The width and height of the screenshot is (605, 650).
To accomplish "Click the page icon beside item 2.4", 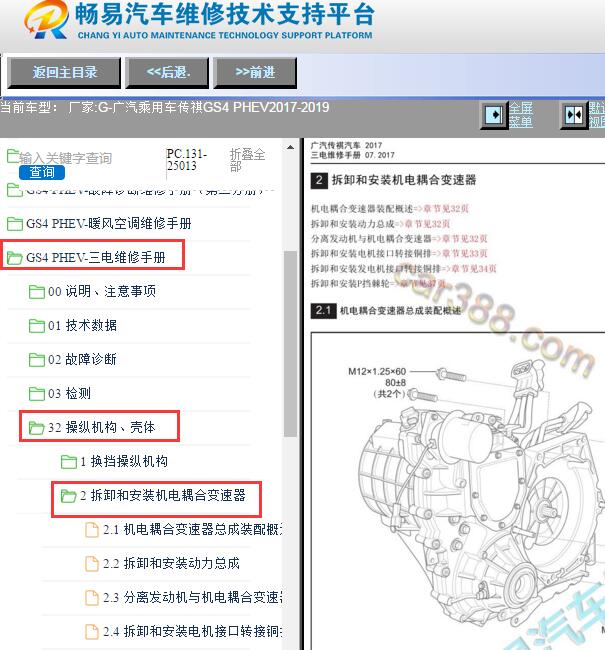I will 92,632.
